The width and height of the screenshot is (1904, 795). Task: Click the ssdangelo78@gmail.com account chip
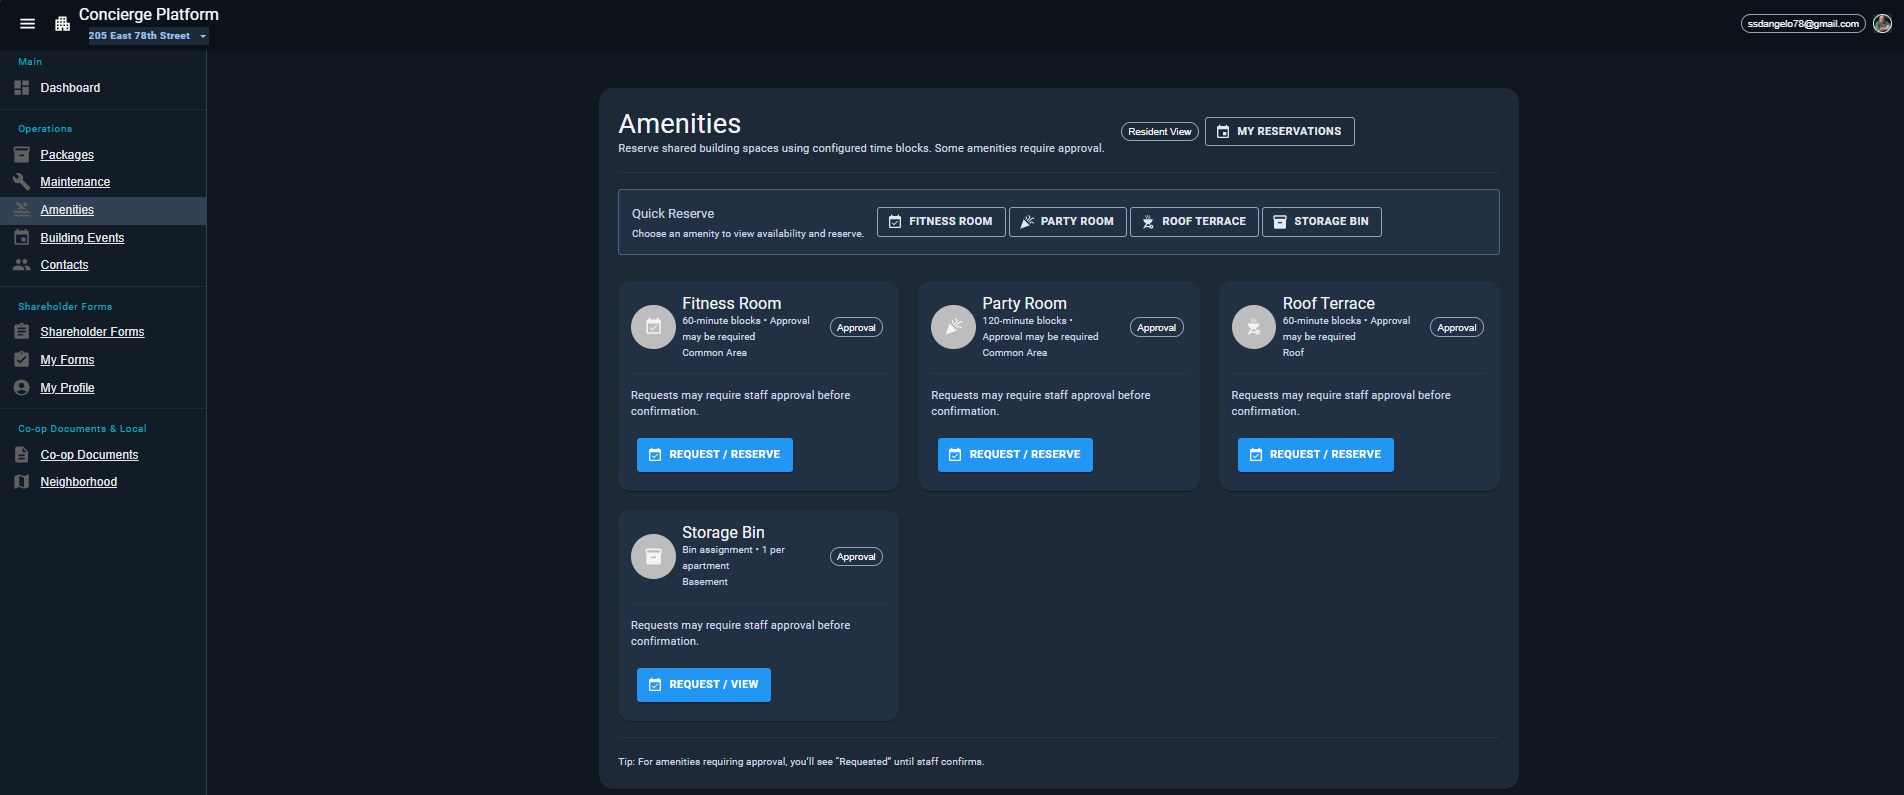[x=1803, y=24]
